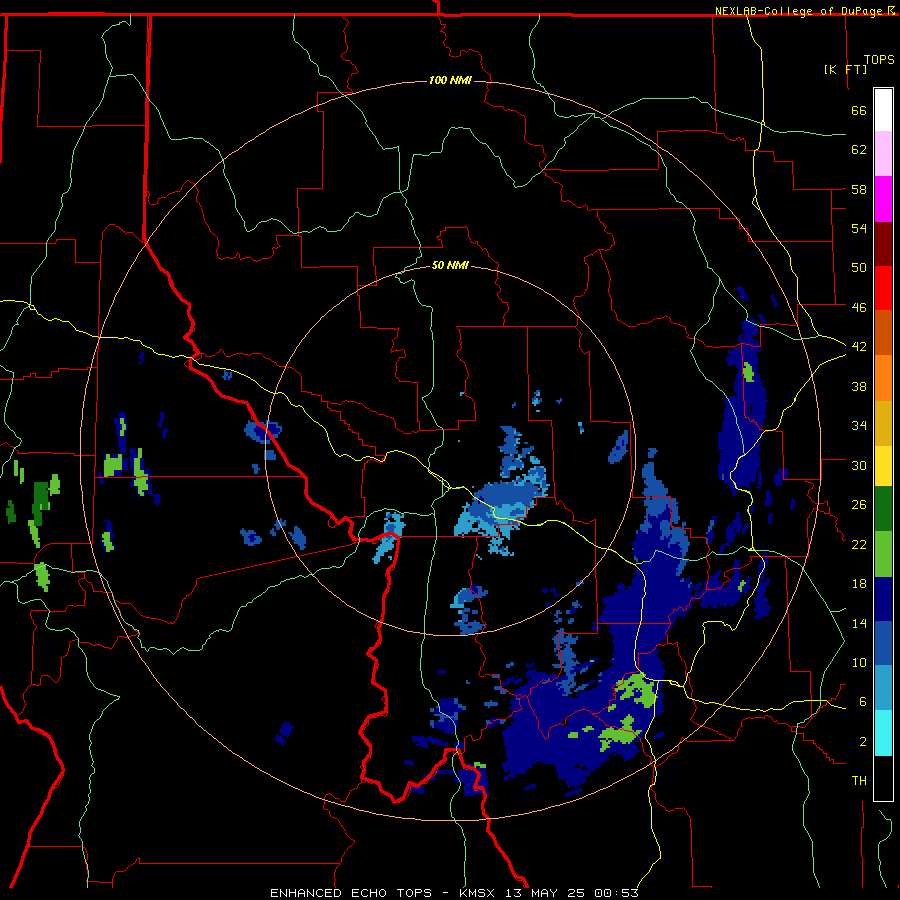Click the 62 legend value
This screenshot has height=900, width=900.
tap(859, 150)
